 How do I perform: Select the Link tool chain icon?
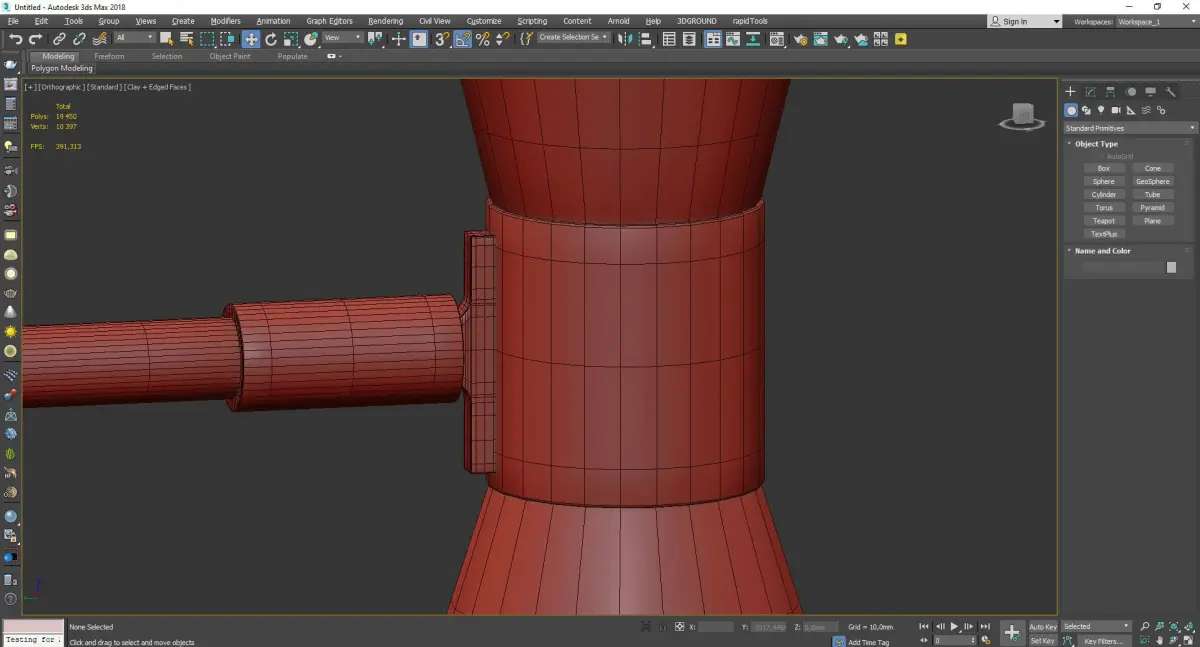tap(59, 39)
